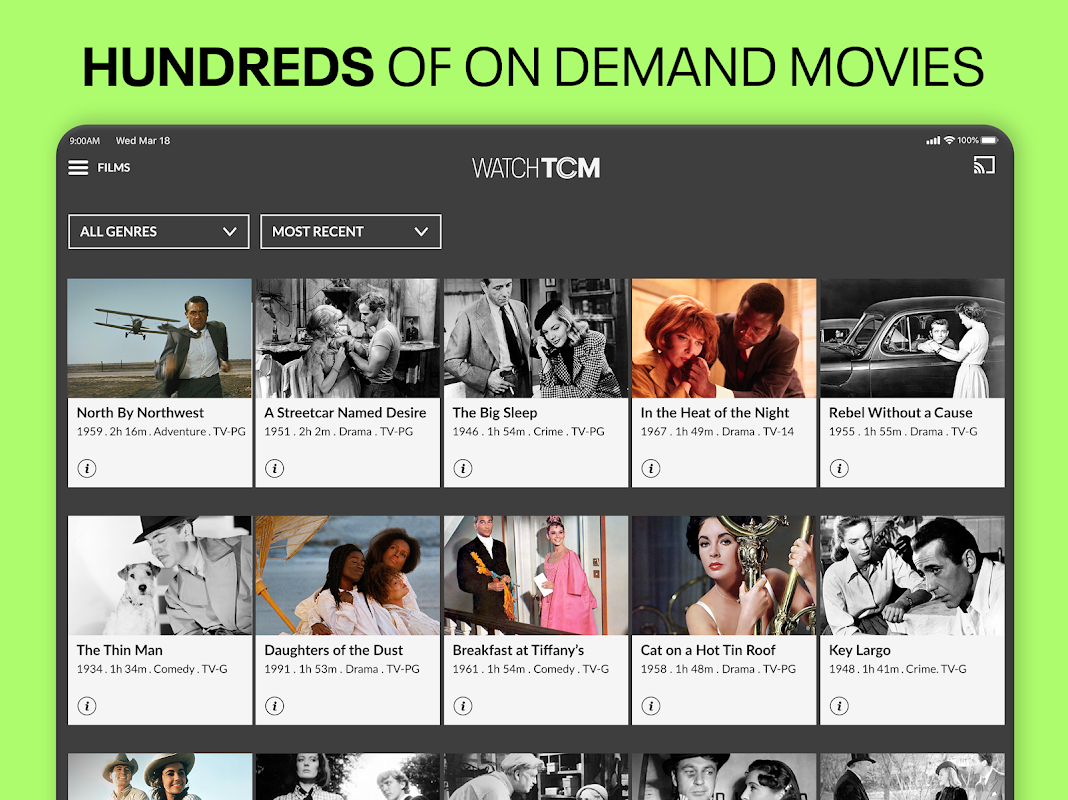Image resolution: width=1068 pixels, height=800 pixels.
Task: View info for The Thin Man
Action: coord(87,706)
